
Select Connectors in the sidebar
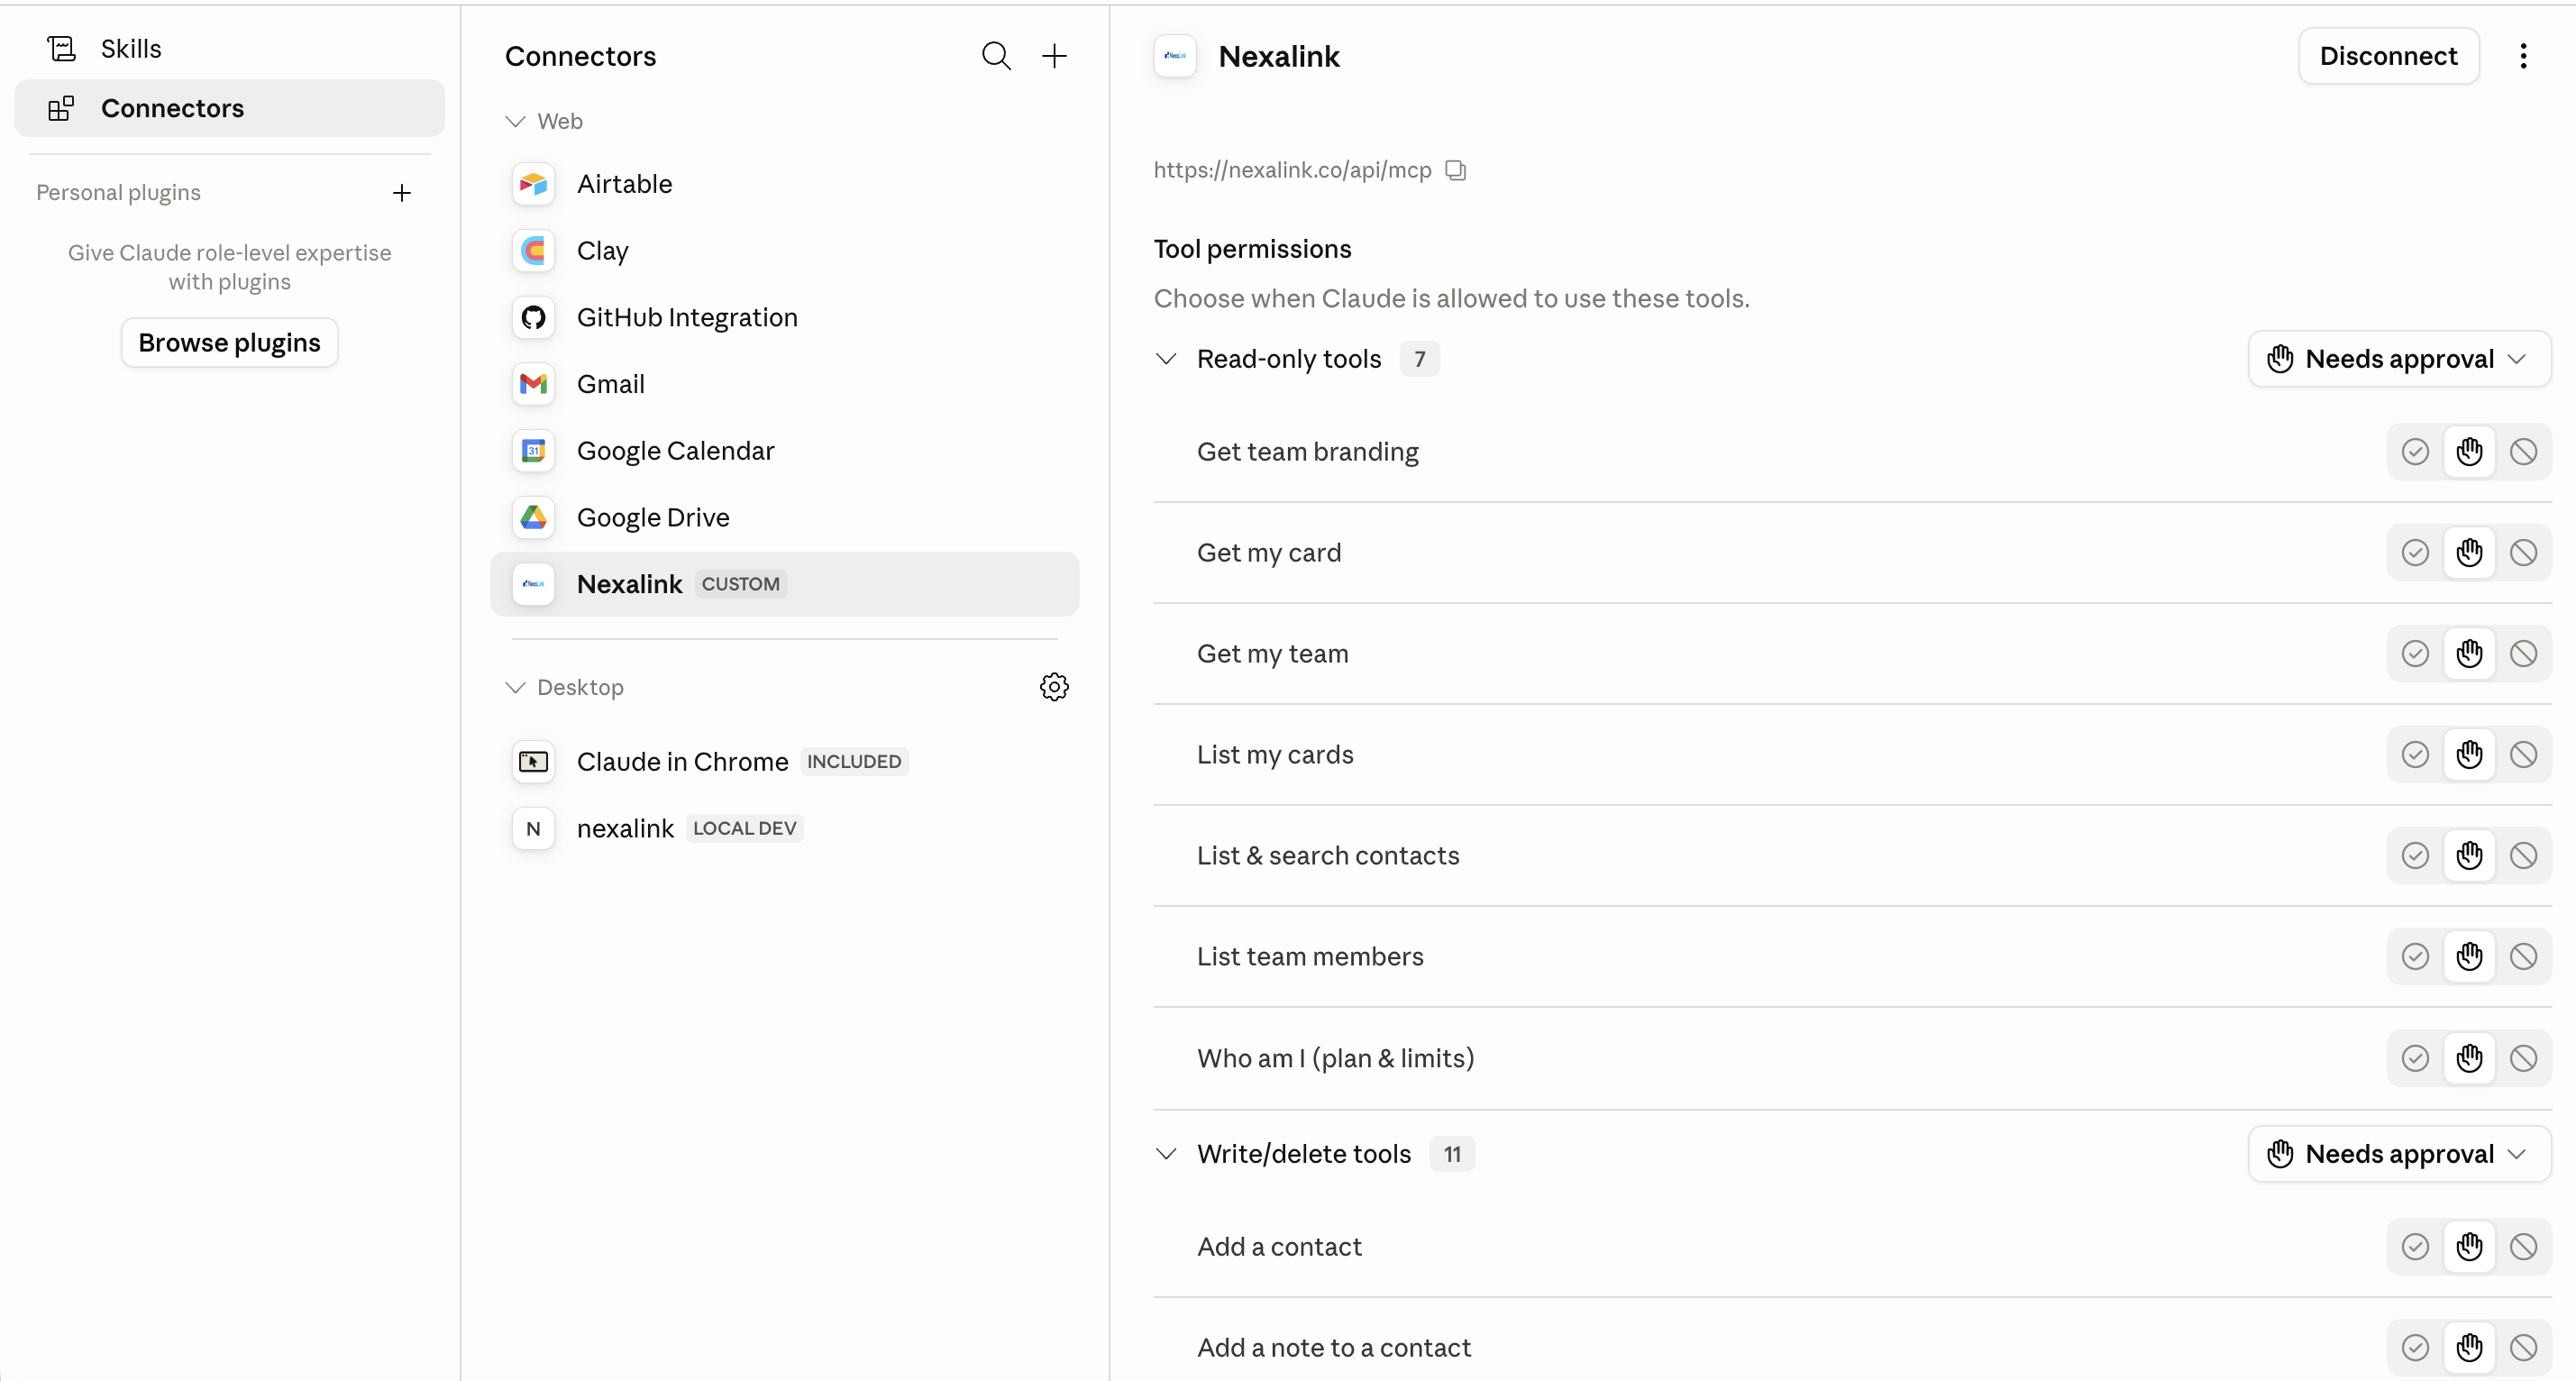[x=230, y=108]
